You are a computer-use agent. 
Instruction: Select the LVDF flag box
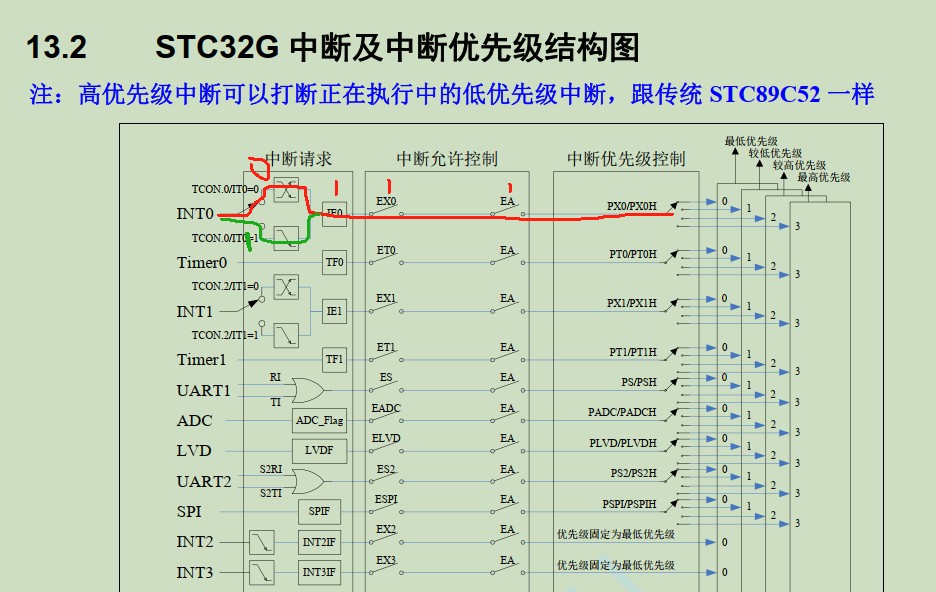pos(319,451)
